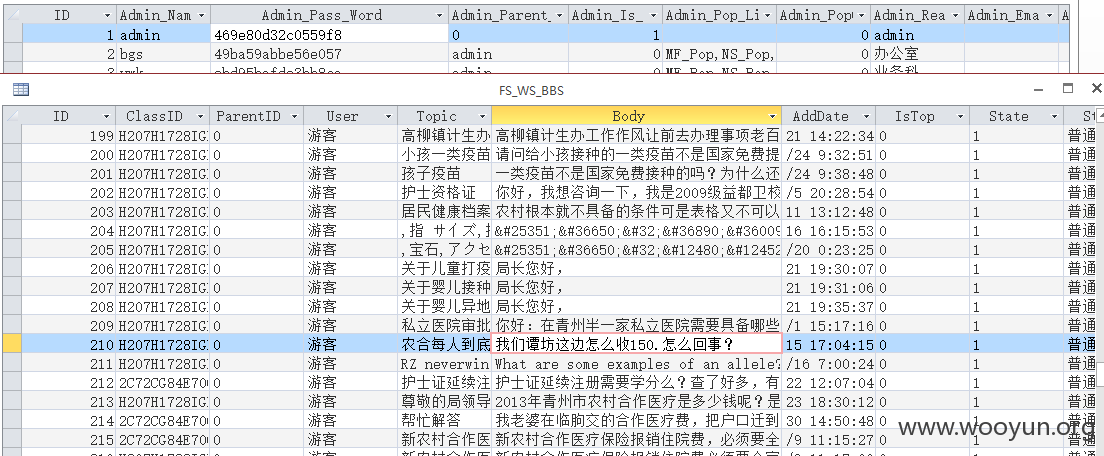Click Body cell 局长您好， in row 206
Screen dimensions: 1104x456
pos(636,268)
